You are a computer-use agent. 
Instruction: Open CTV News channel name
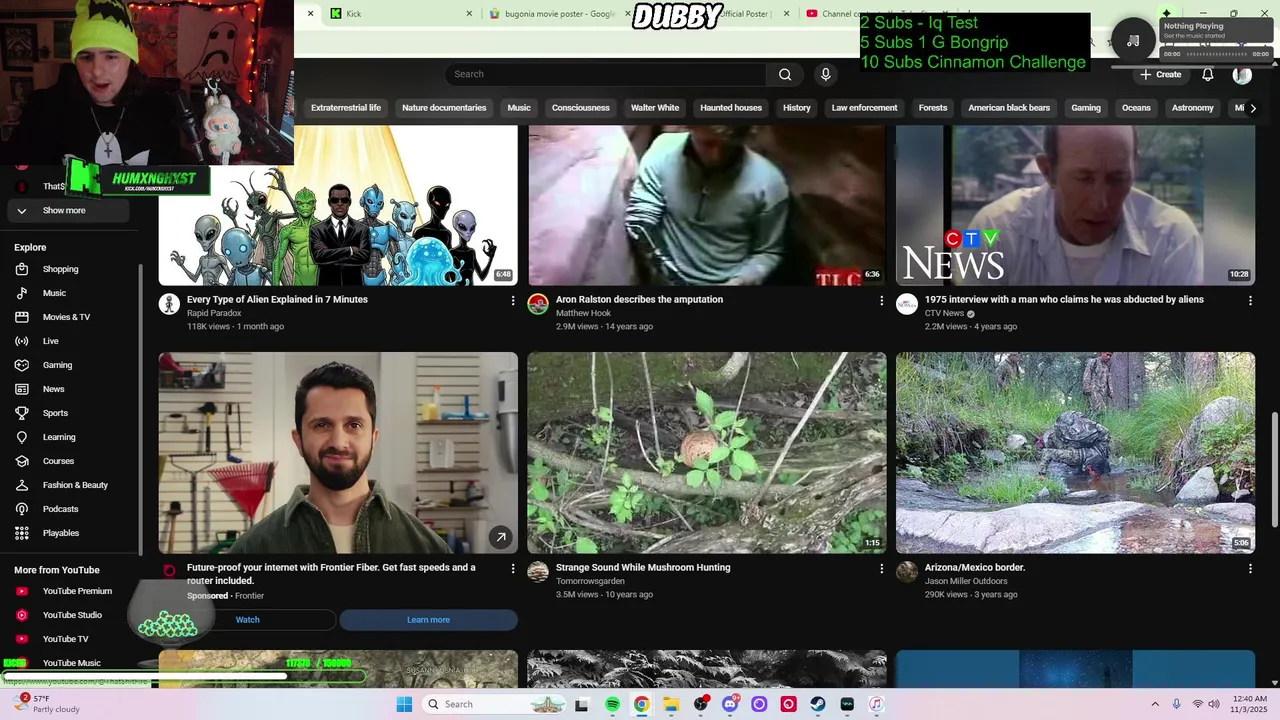coord(944,313)
